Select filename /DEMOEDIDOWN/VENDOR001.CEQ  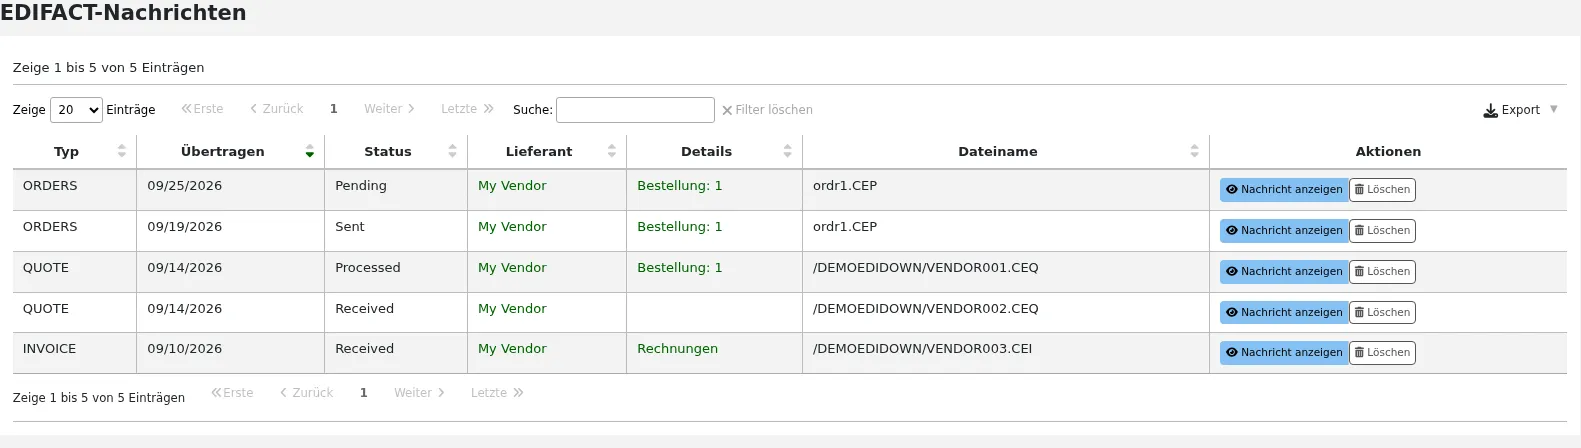[925, 268]
